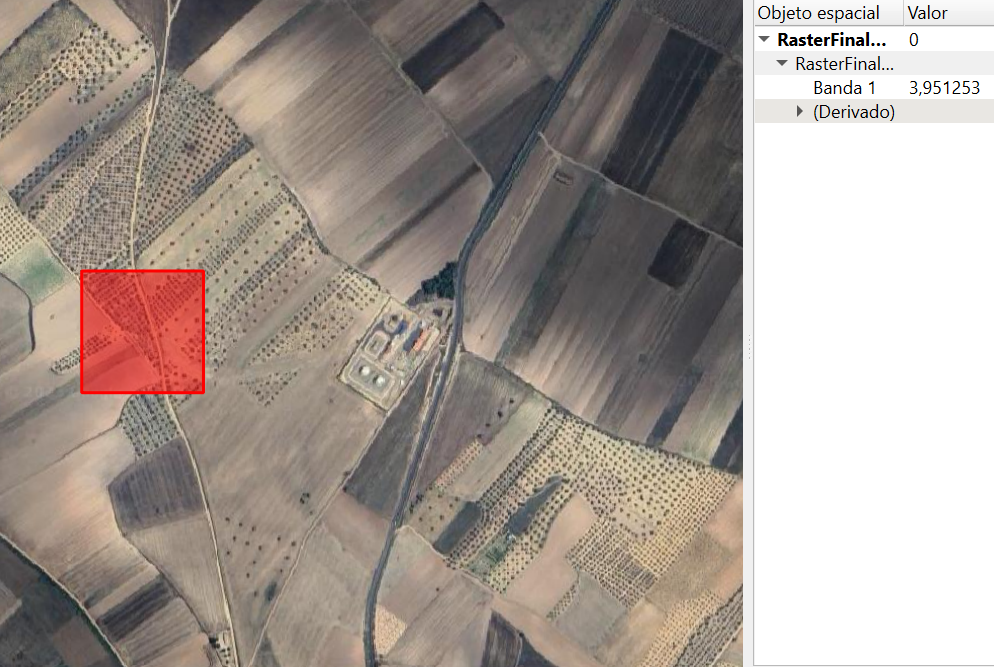Viewport: 994px width, 667px height.
Task: Expand the (Derivado) node arrow
Action: tap(799, 112)
